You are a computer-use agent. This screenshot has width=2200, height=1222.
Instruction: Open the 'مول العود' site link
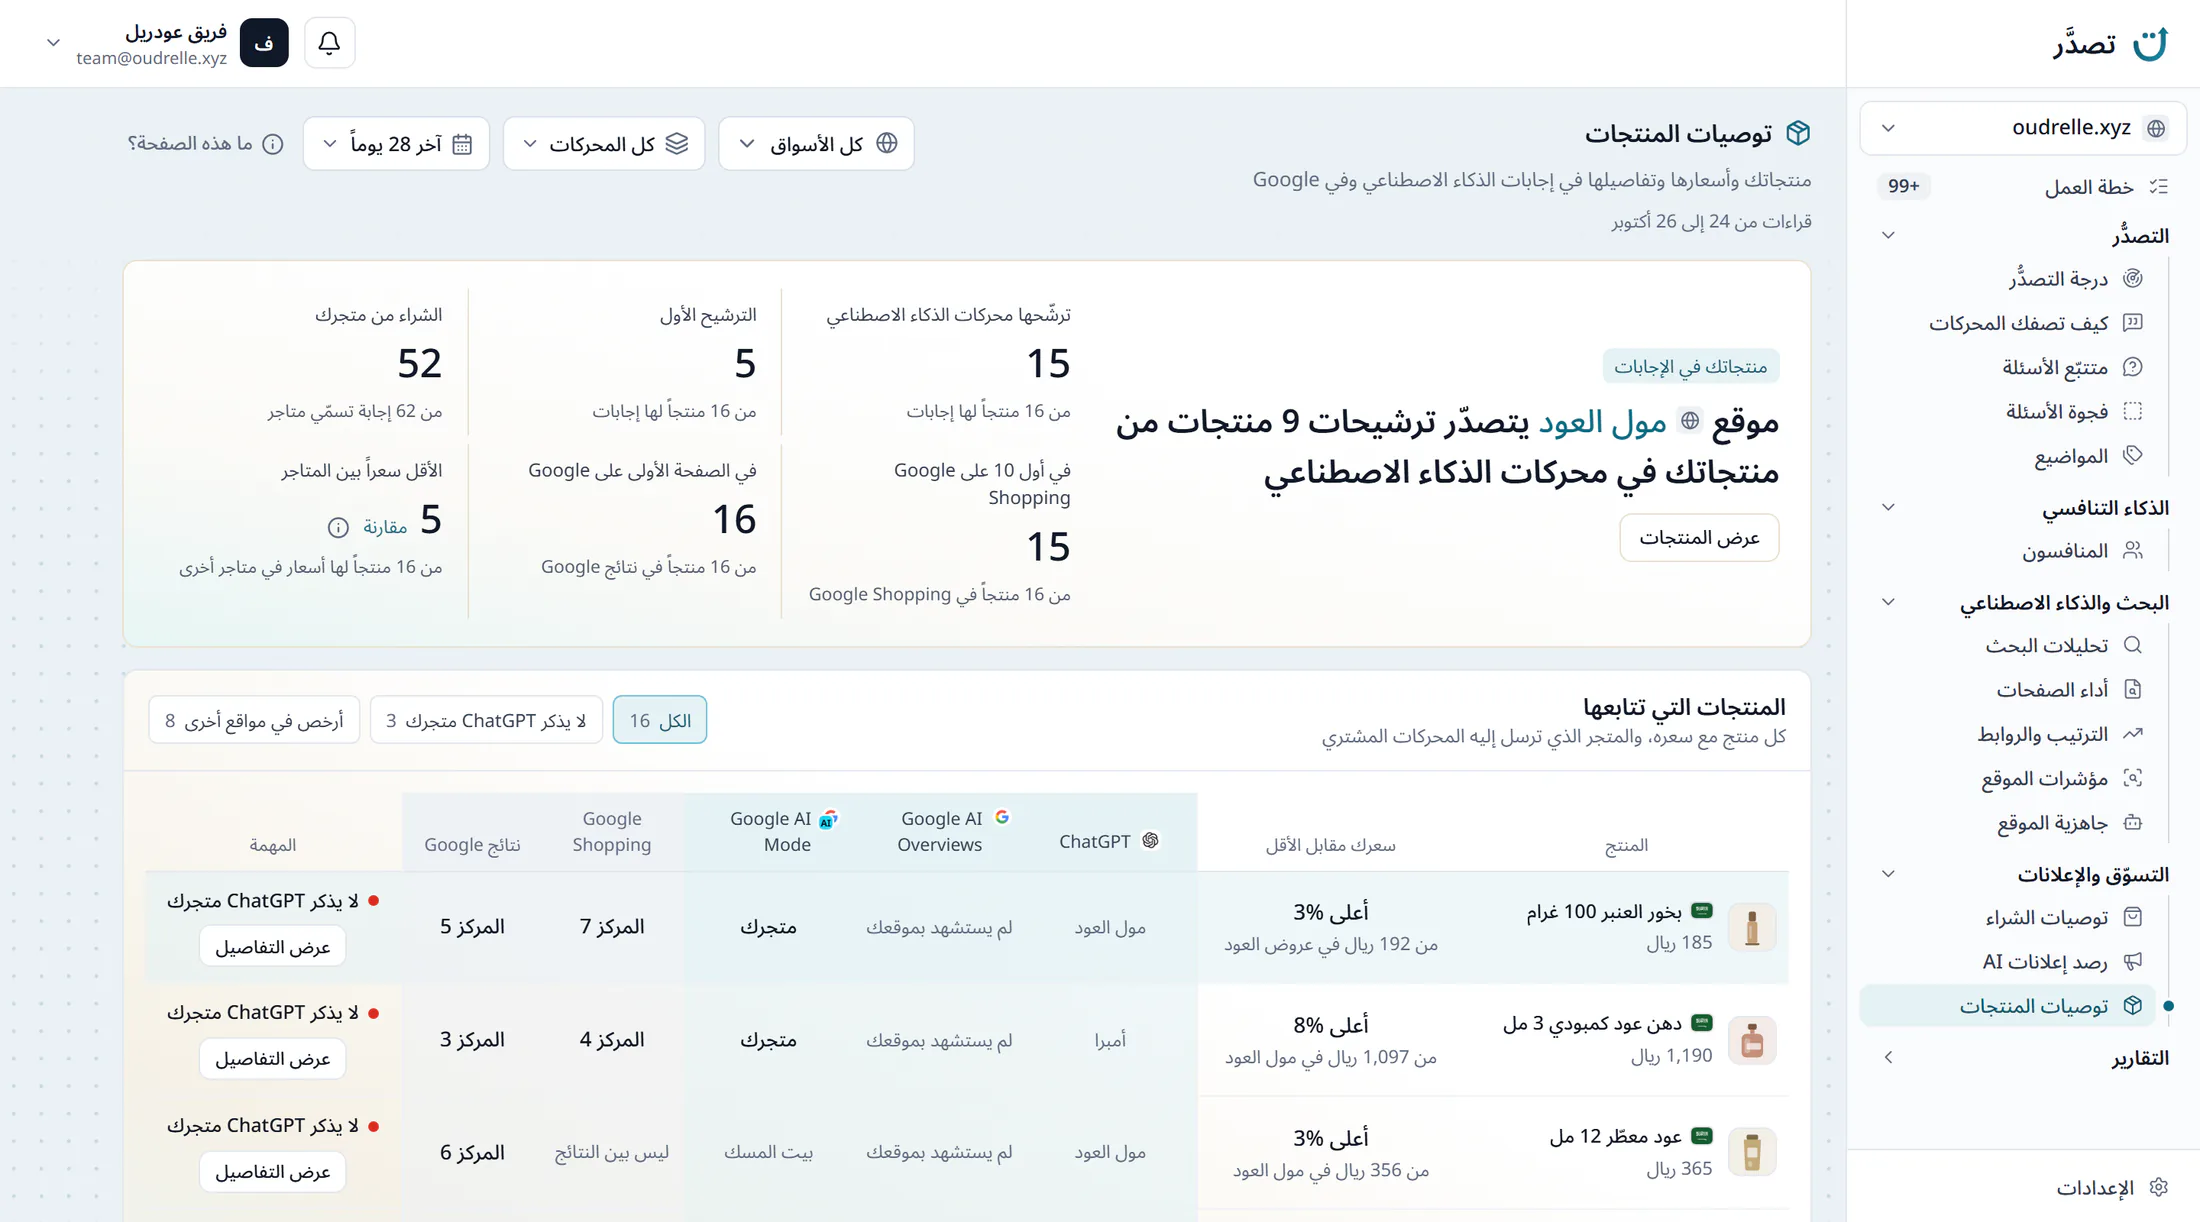pyautogui.click(x=1602, y=422)
